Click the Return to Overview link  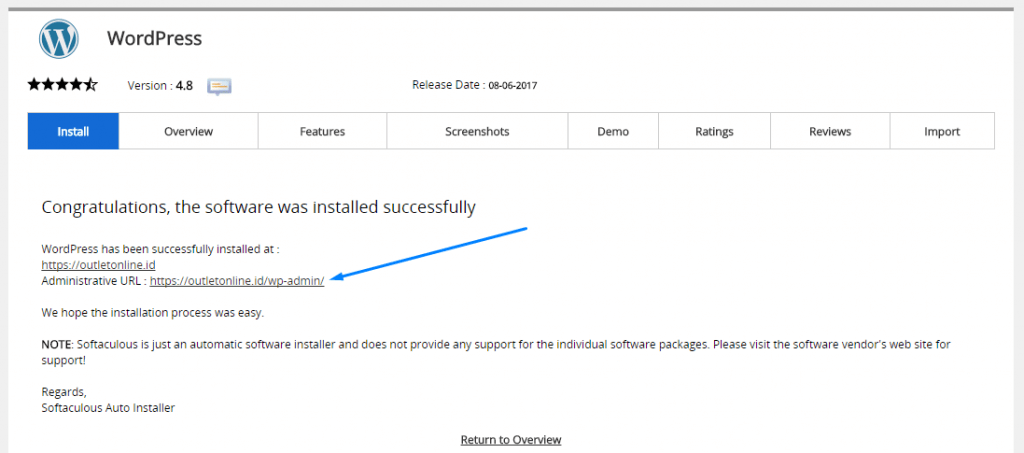point(511,439)
